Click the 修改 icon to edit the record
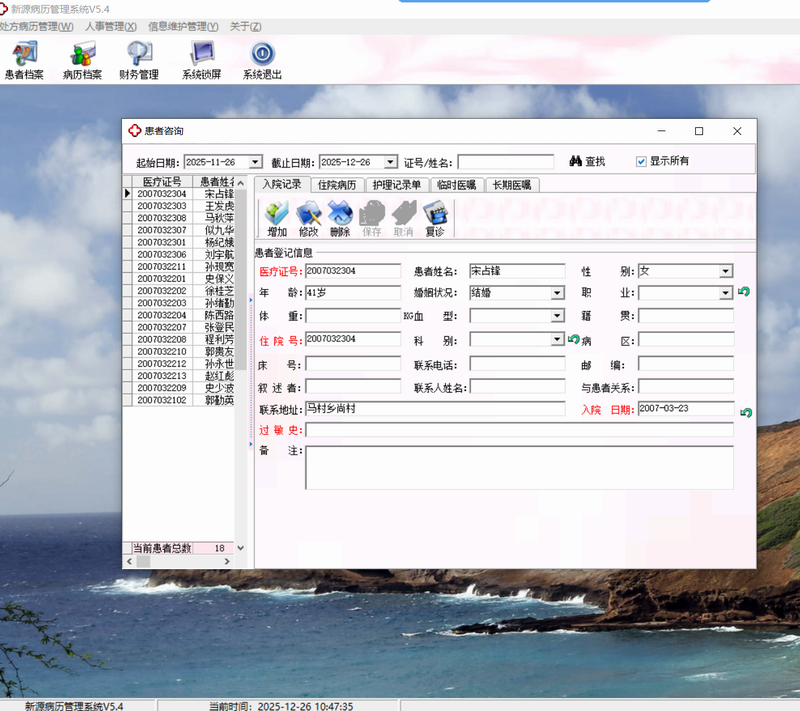The height and width of the screenshot is (711, 800). [309, 218]
